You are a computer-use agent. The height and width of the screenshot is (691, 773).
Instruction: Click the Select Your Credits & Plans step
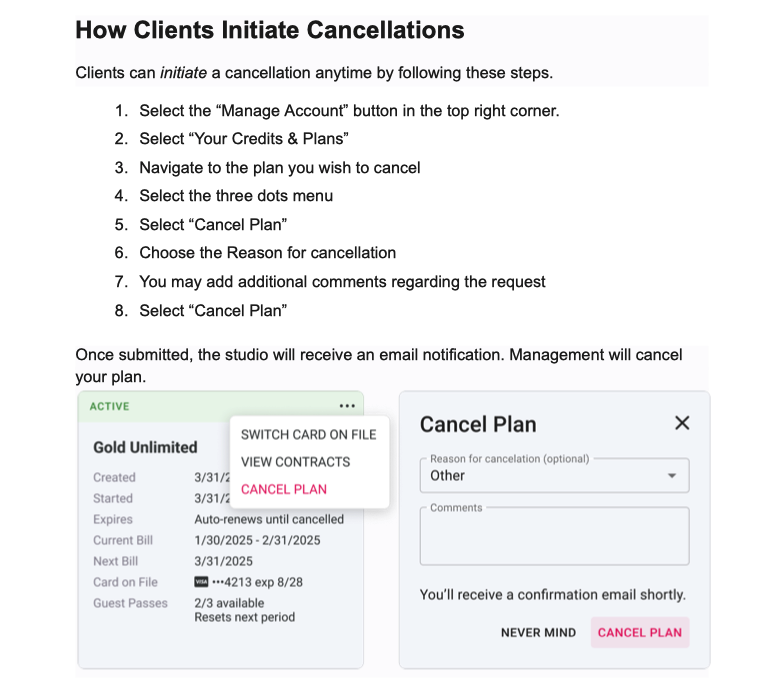243,138
